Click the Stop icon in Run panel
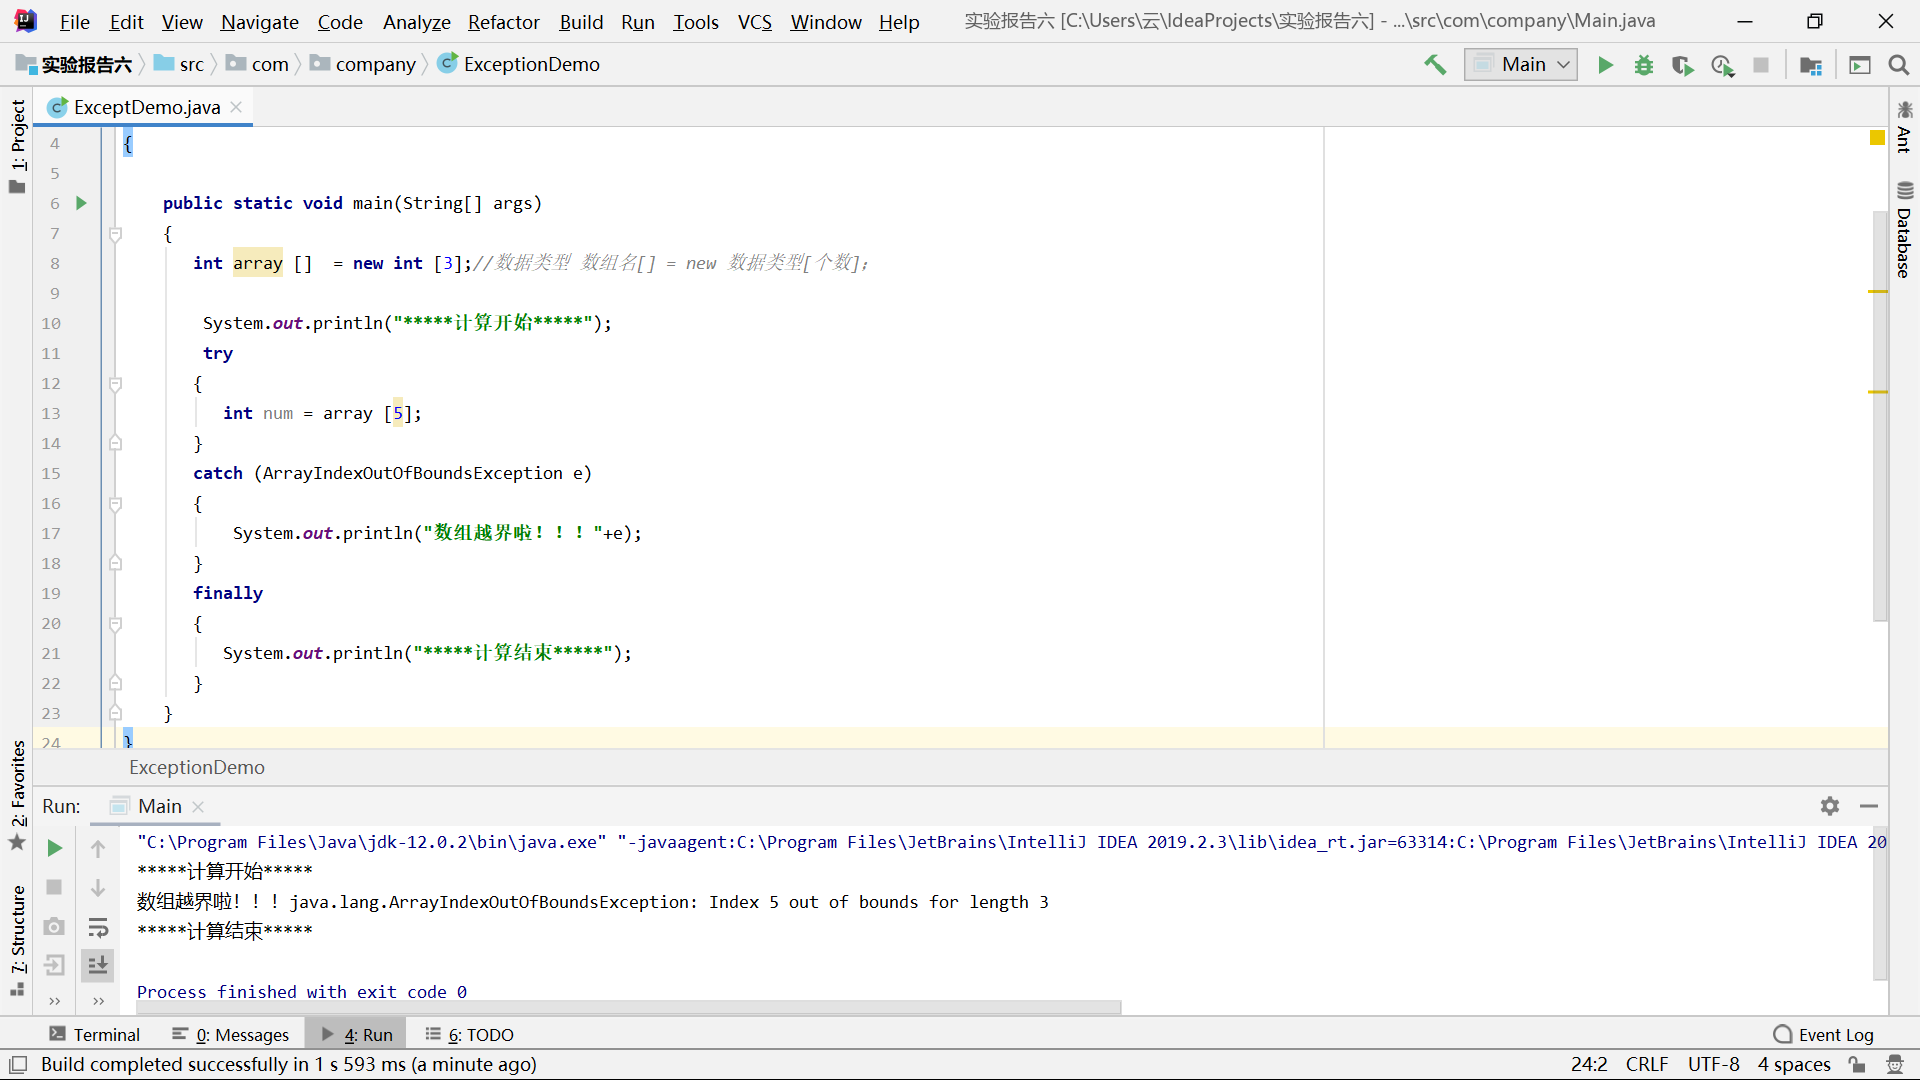This screenshot has width=1920, height=1080. point(55,887)
